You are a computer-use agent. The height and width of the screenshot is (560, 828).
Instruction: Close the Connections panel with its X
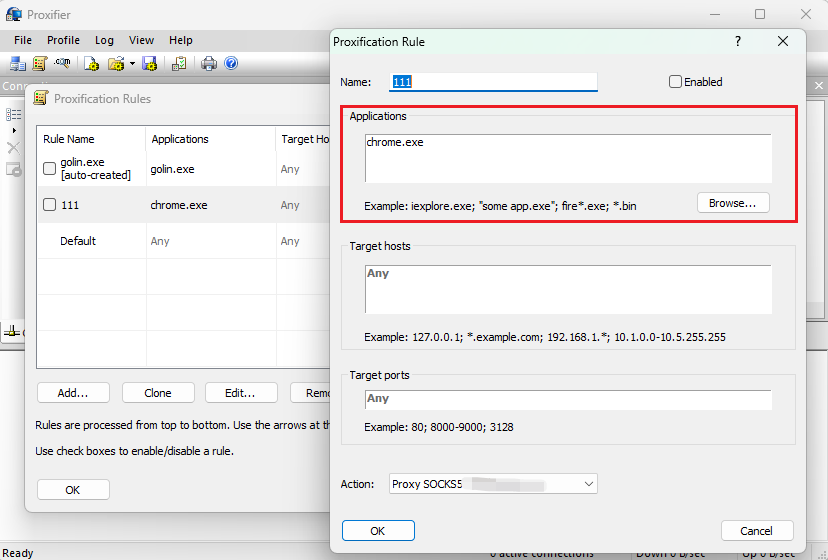[818, 85]
